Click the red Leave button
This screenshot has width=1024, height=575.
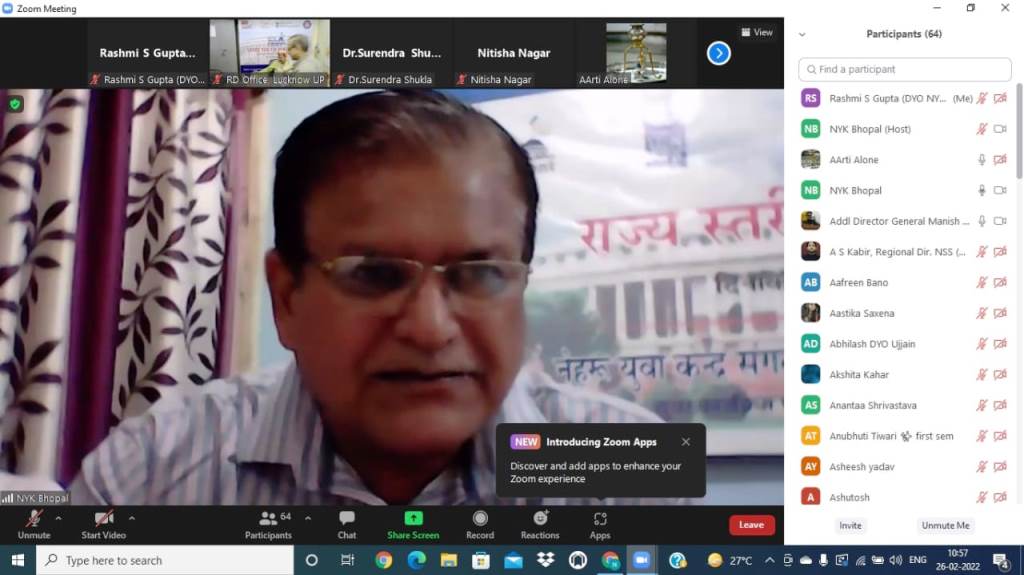[752, 525]
